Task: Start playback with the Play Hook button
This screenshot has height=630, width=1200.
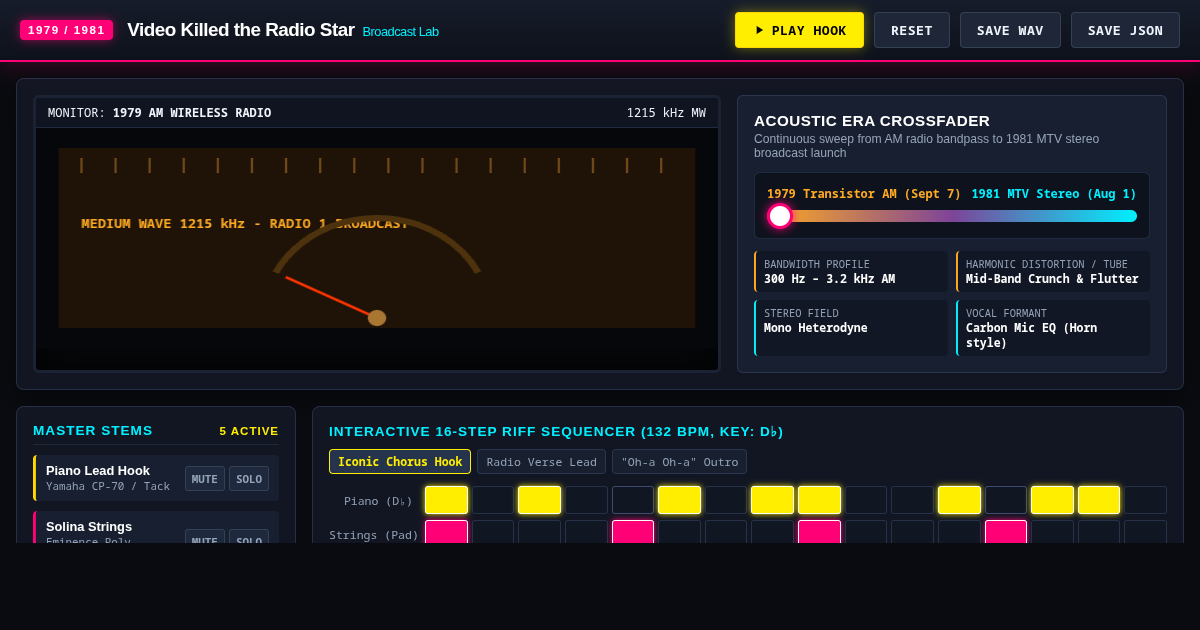Action: coord(799,30)
